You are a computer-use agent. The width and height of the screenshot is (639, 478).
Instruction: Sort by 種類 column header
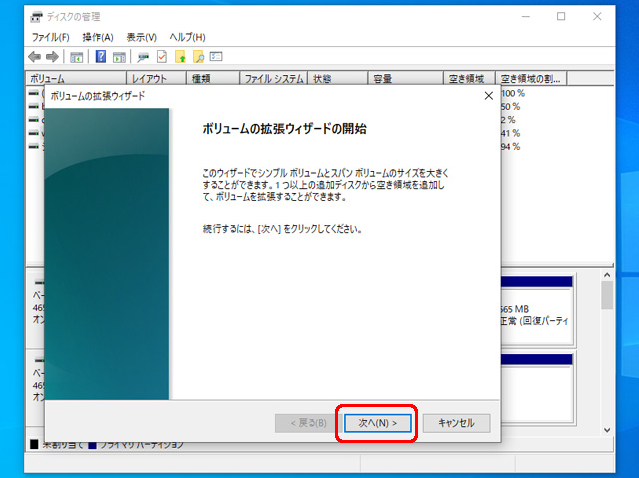pos(213,79)
